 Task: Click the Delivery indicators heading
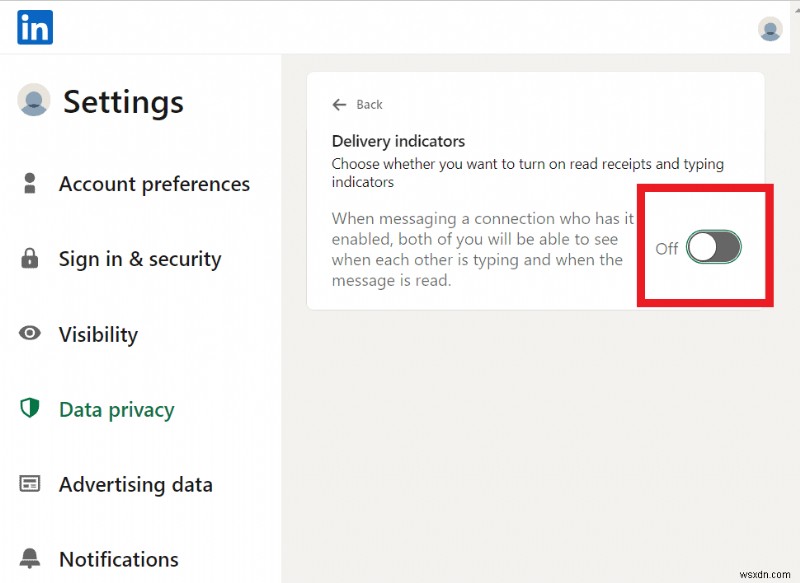coord(398,141)
